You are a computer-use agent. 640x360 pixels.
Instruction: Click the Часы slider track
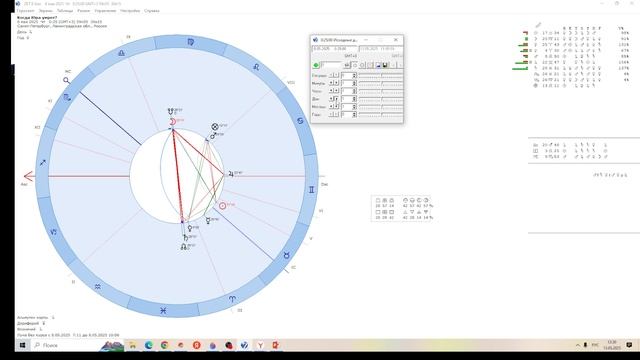(381, 91)
